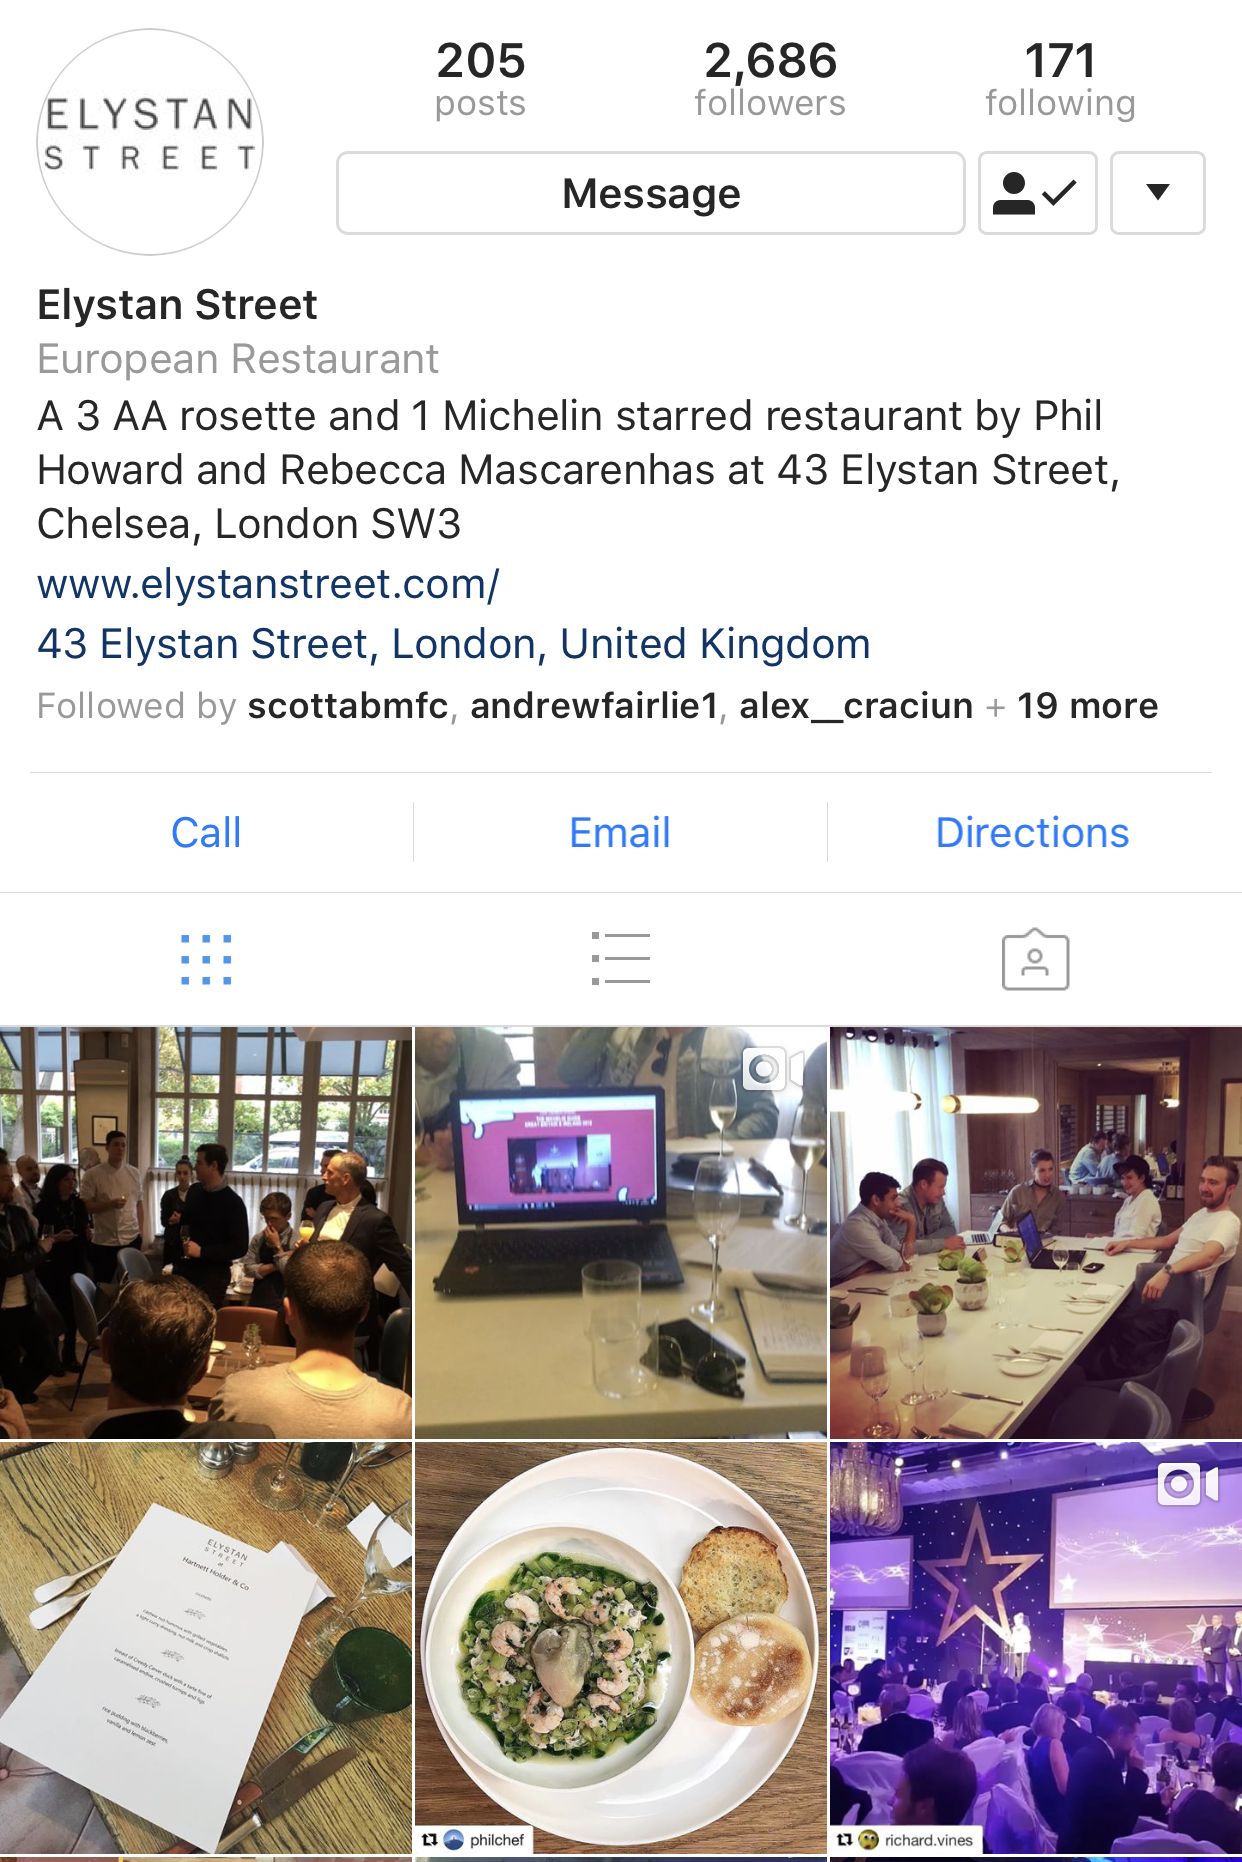
Task: View the 2,686 followers list
Action: tap(770, 79)
